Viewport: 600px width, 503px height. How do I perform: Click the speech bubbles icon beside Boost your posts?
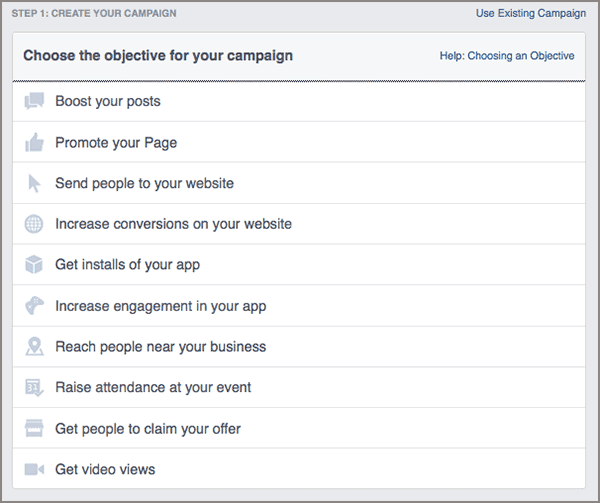[34, 101]
